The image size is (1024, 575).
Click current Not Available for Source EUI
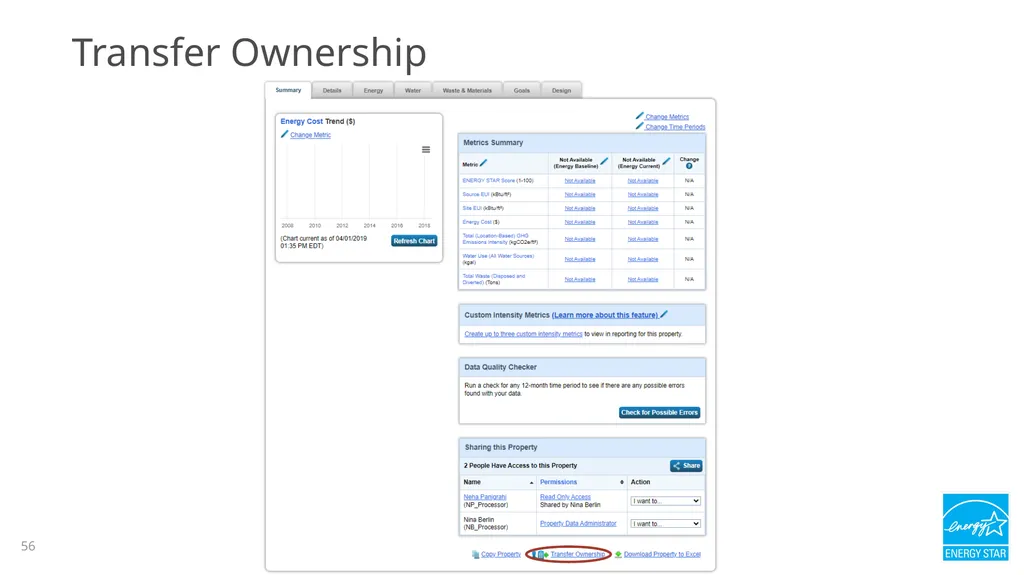[x=643, y=195]
